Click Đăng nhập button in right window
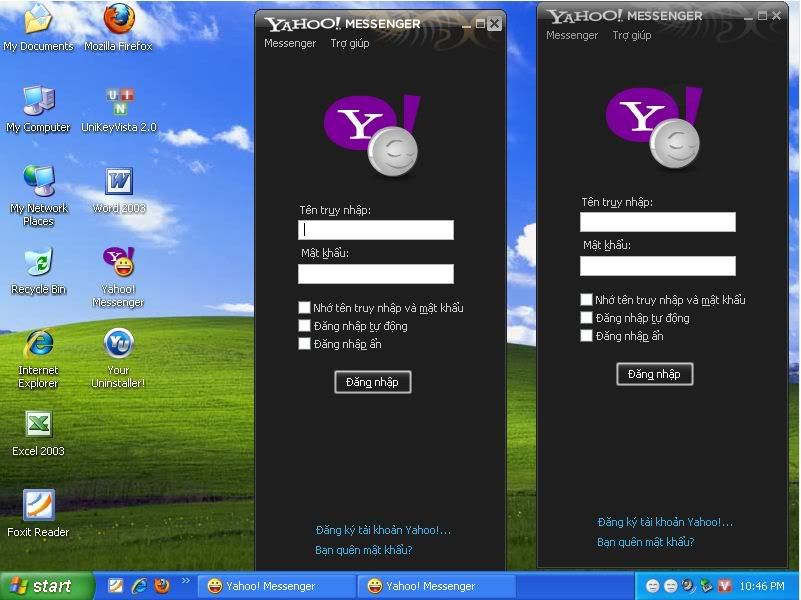 [654, 374]
